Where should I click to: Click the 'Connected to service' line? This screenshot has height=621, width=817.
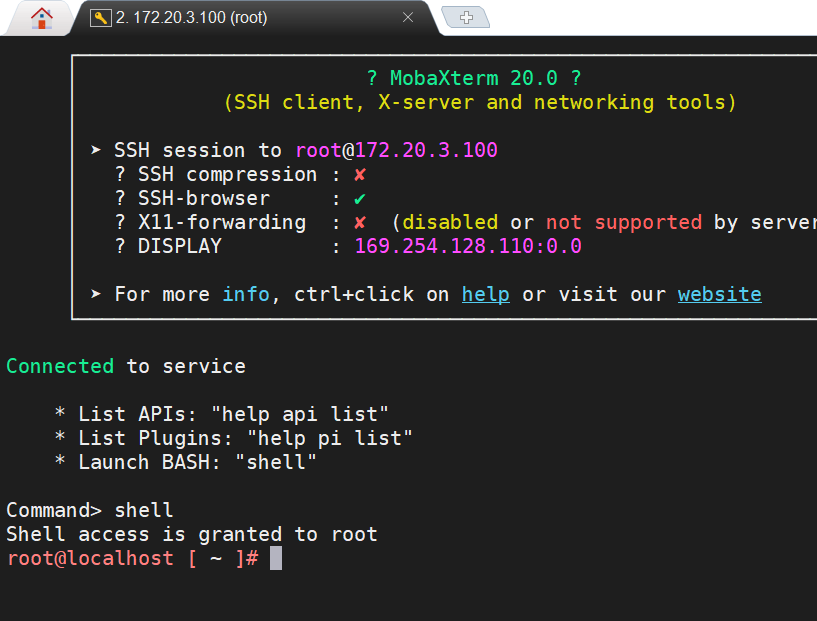(x=126, y=366)
